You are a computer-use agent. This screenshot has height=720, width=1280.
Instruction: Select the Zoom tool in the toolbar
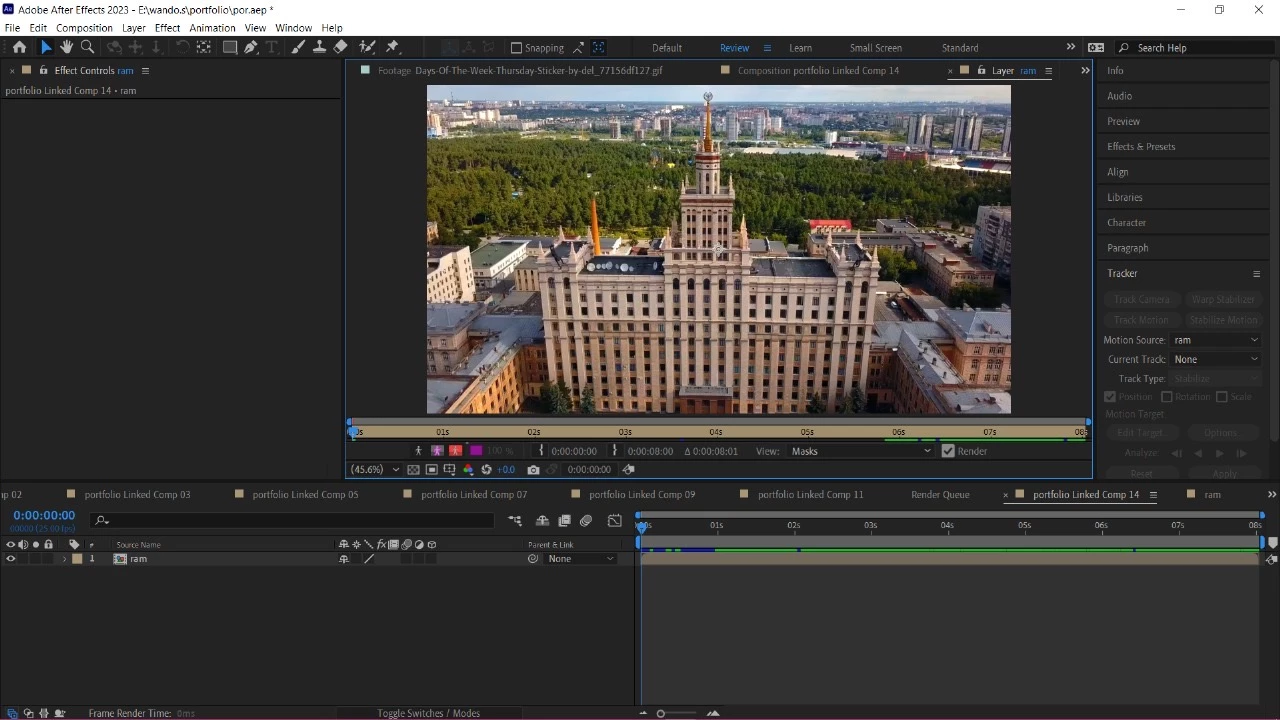(87, 47)
